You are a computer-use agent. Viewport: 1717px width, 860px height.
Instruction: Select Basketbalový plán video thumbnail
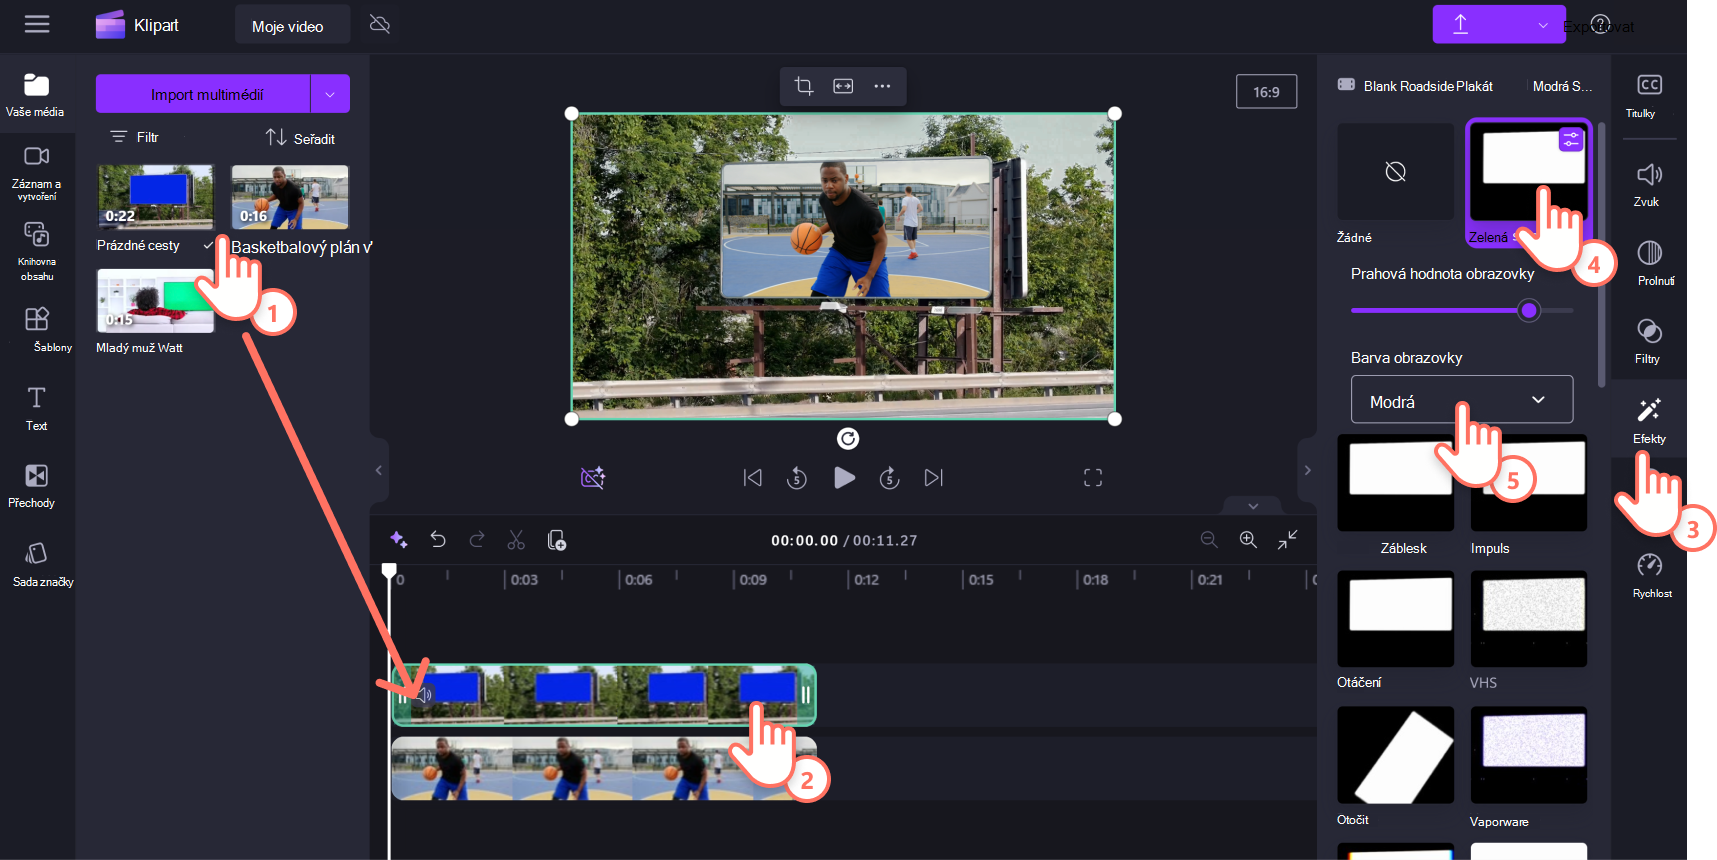pyautogui.click(x=290, y=197)
